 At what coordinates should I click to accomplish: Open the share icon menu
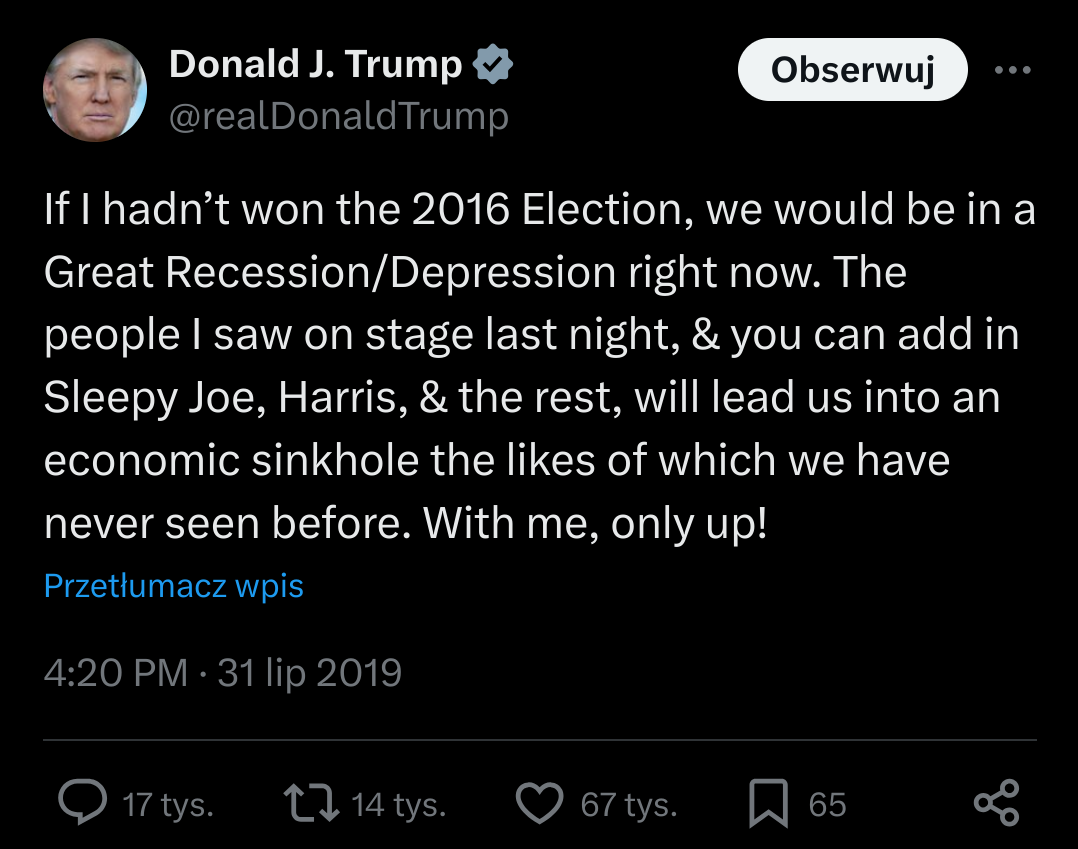(996, 803)
